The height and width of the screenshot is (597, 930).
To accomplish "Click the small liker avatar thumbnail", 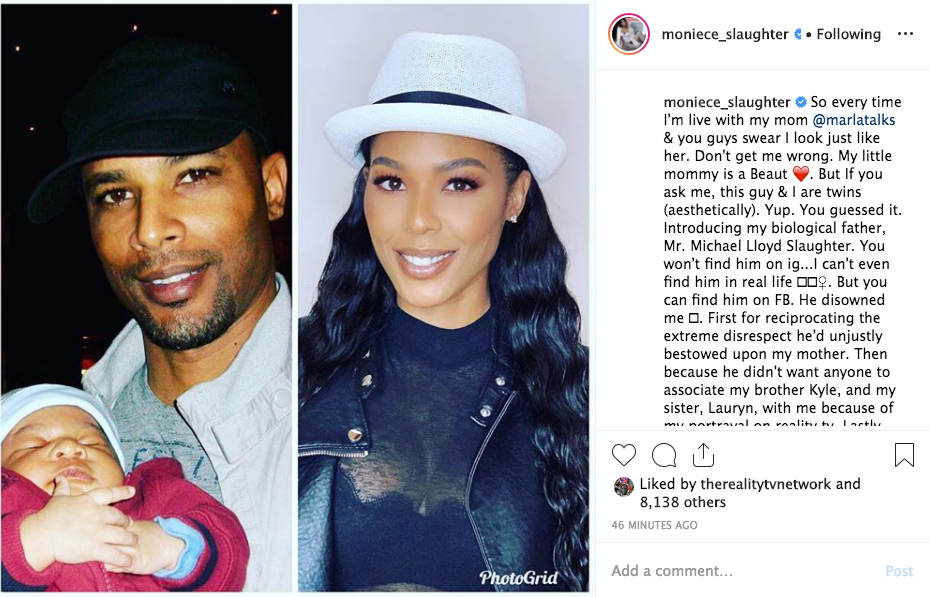I will click(x=623, y=486).
